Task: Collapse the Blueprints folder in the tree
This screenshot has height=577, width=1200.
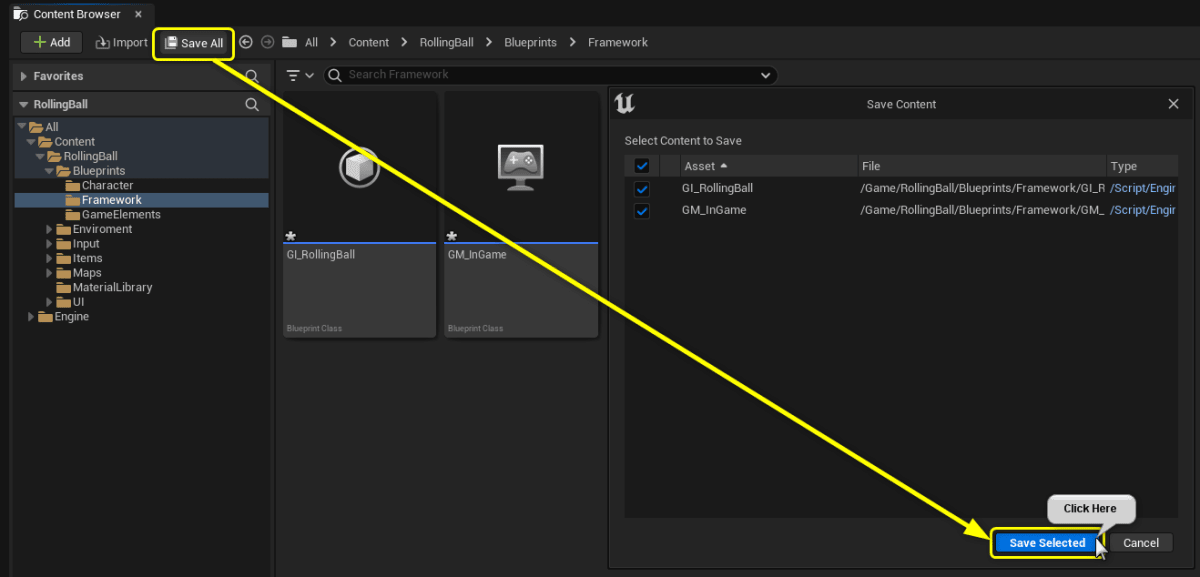Action: point(48,170)
